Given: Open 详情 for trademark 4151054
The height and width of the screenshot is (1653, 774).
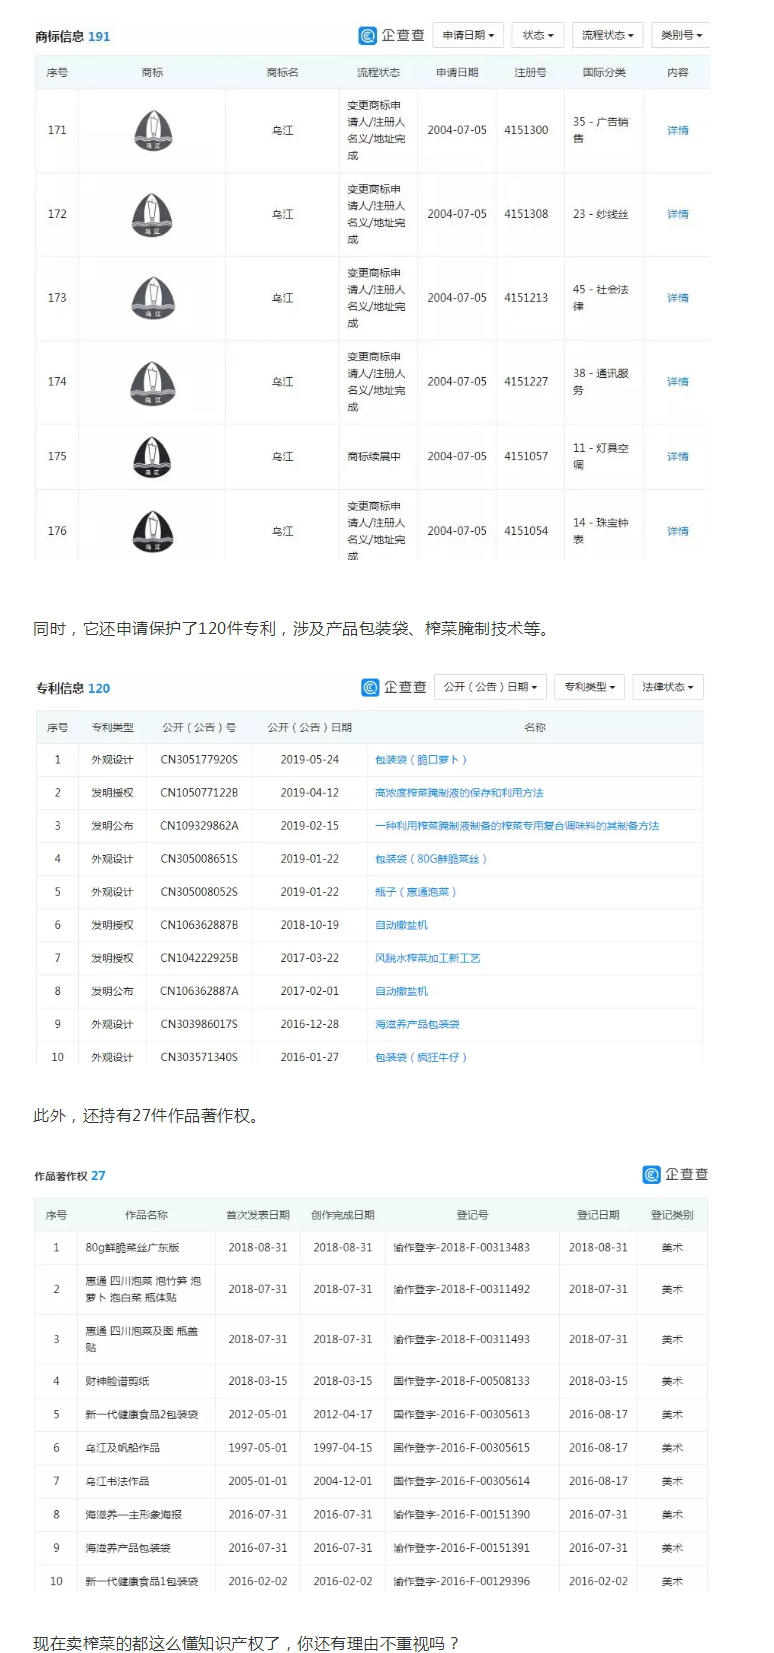Looking at the screenshot, I should point(678,531).
